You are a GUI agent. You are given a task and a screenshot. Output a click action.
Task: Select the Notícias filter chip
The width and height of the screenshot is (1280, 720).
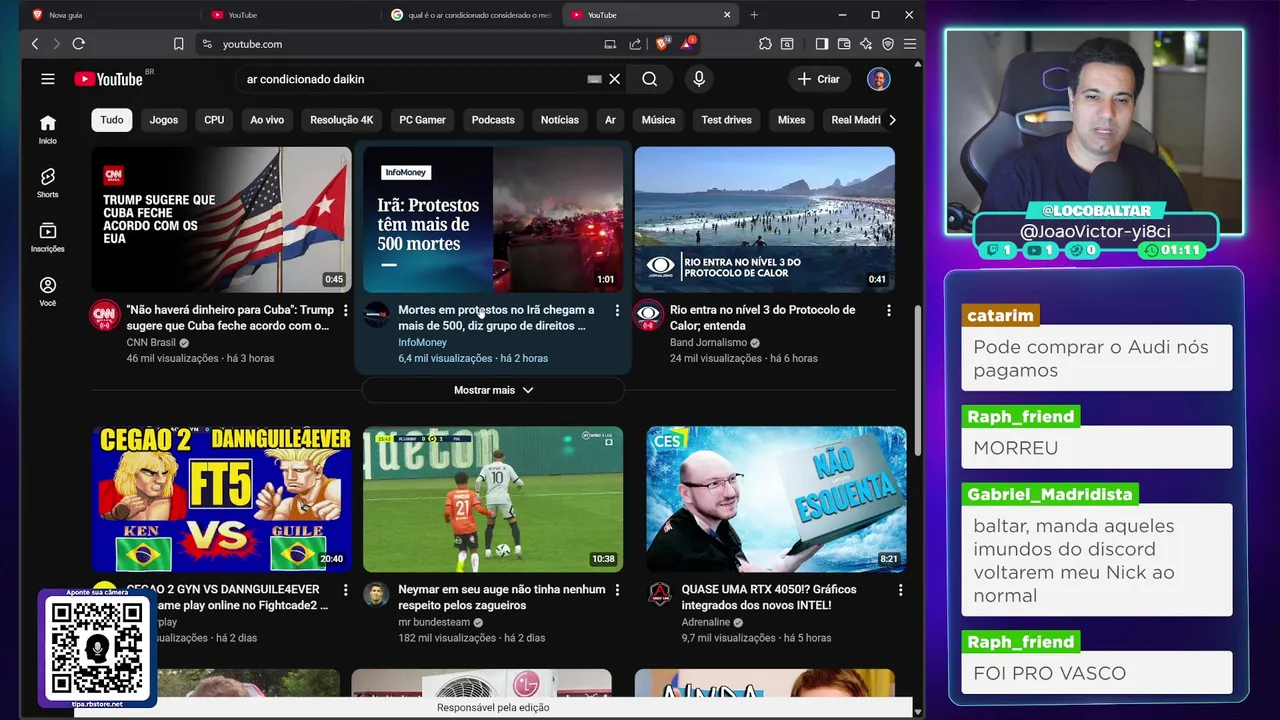click(x=560, y=120)
